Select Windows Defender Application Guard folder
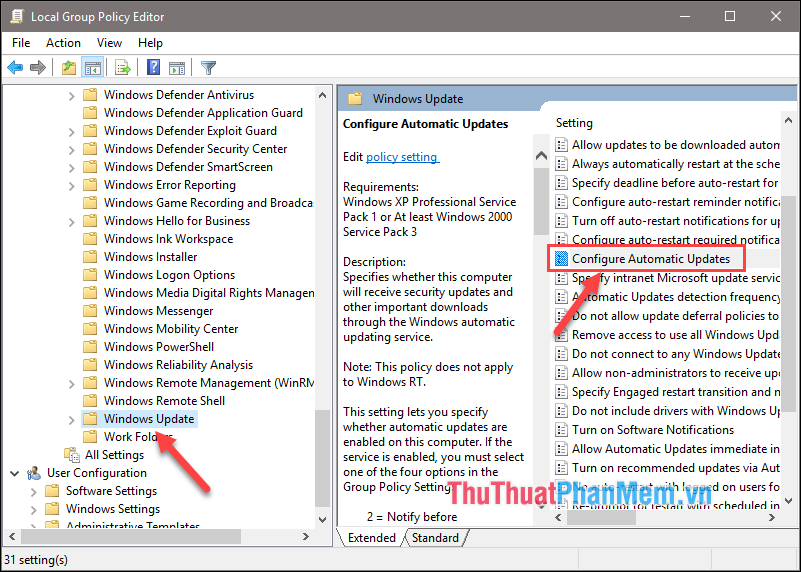Image resolution: width=801 pixels, height=572 pixels. click(x=203, y=112)
